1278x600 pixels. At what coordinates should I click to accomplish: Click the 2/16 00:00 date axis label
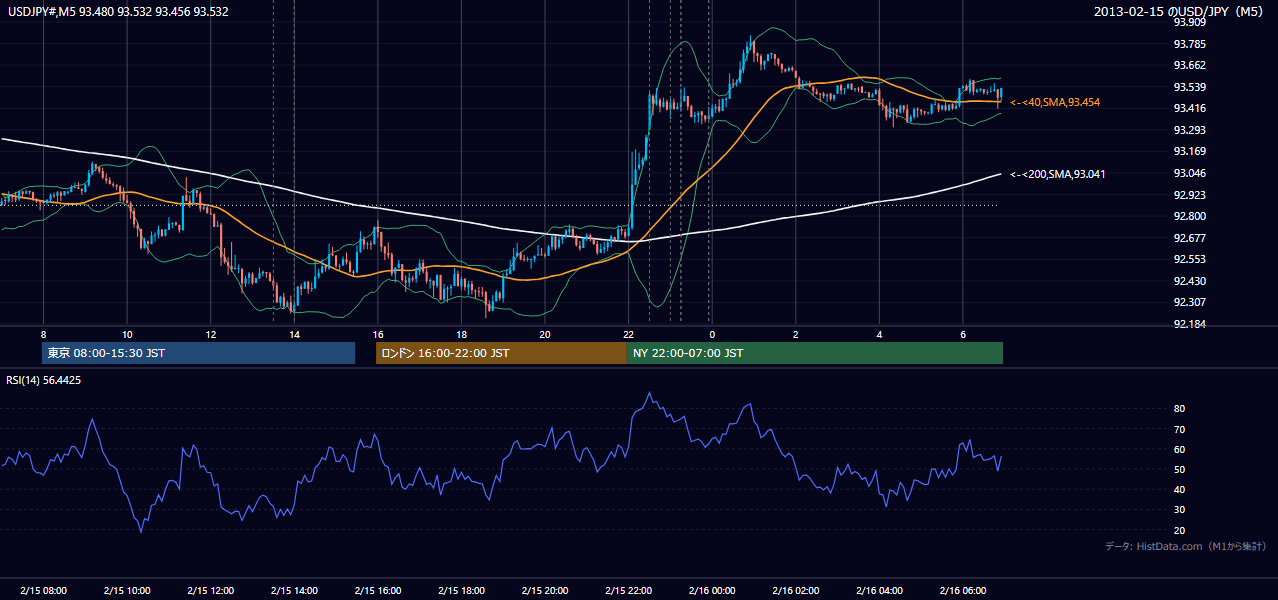[x=712, y=591]
